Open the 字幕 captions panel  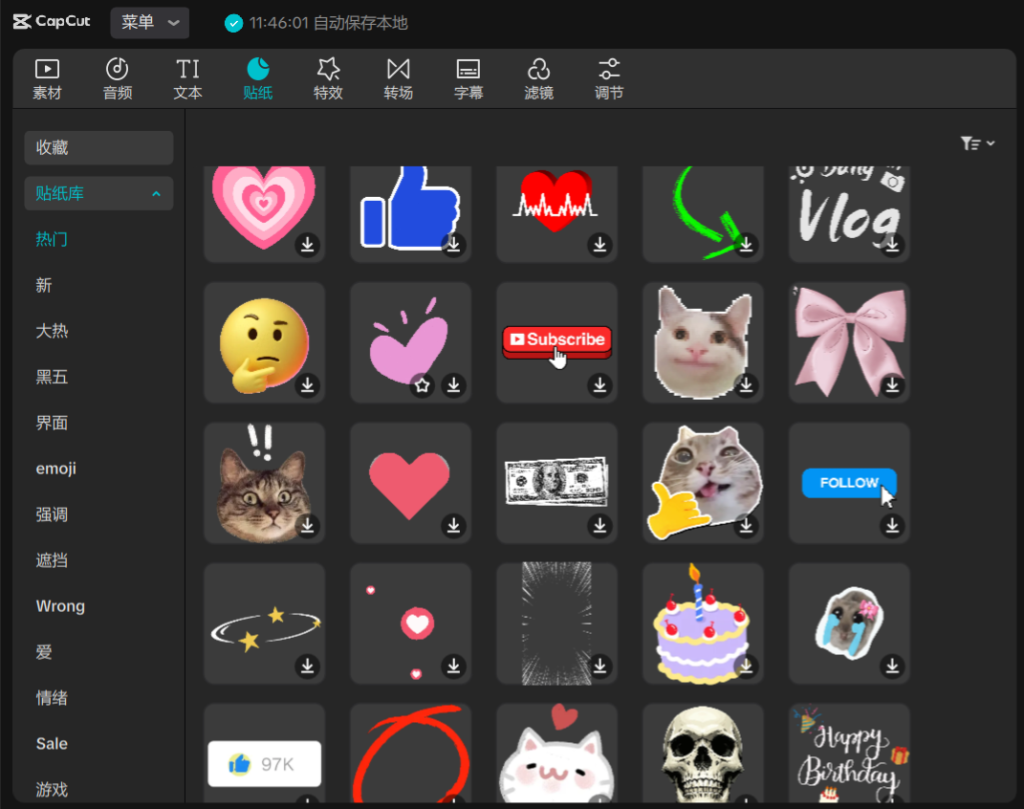[468, 79]
